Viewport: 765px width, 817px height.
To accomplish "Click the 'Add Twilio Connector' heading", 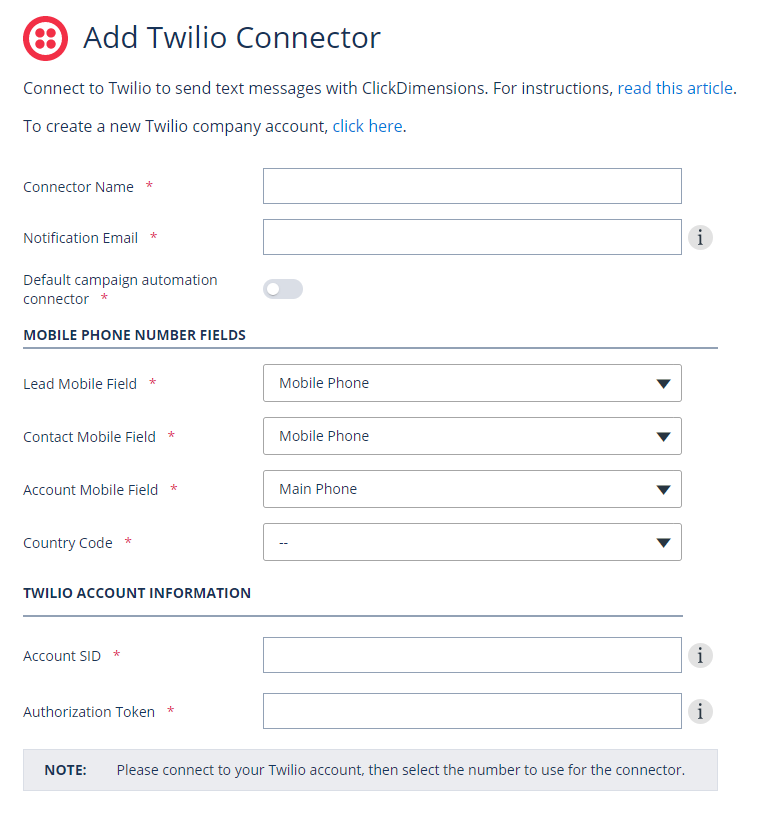I will pos(232,38).
